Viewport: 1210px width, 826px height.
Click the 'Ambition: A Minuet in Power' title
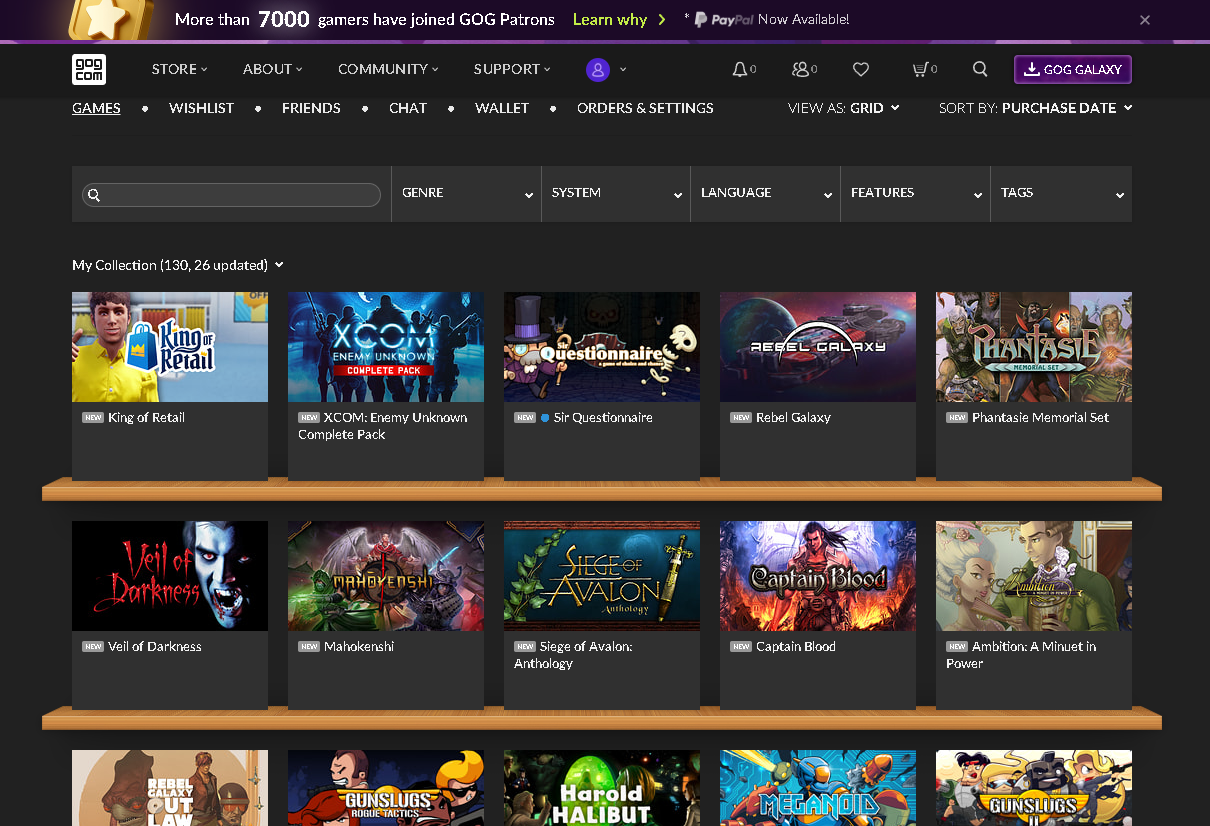[x=1021, y=655]
